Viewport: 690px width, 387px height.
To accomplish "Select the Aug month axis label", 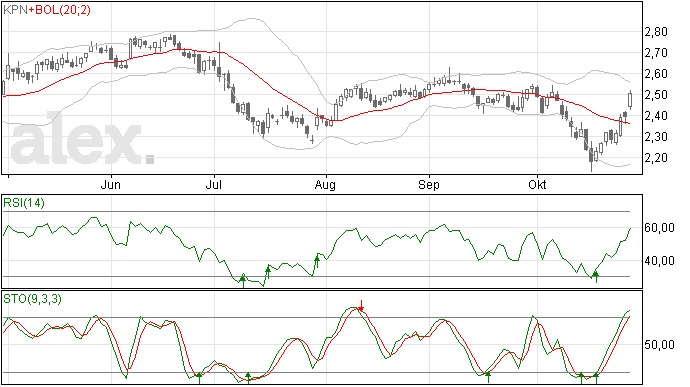I will (325, 185).
